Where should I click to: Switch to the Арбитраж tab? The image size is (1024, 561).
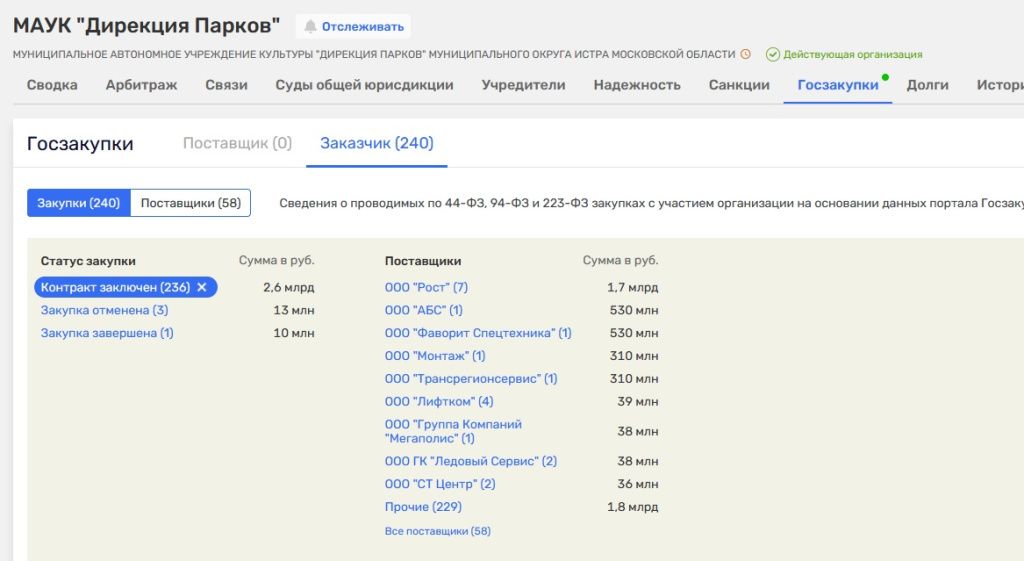(141, 85)
